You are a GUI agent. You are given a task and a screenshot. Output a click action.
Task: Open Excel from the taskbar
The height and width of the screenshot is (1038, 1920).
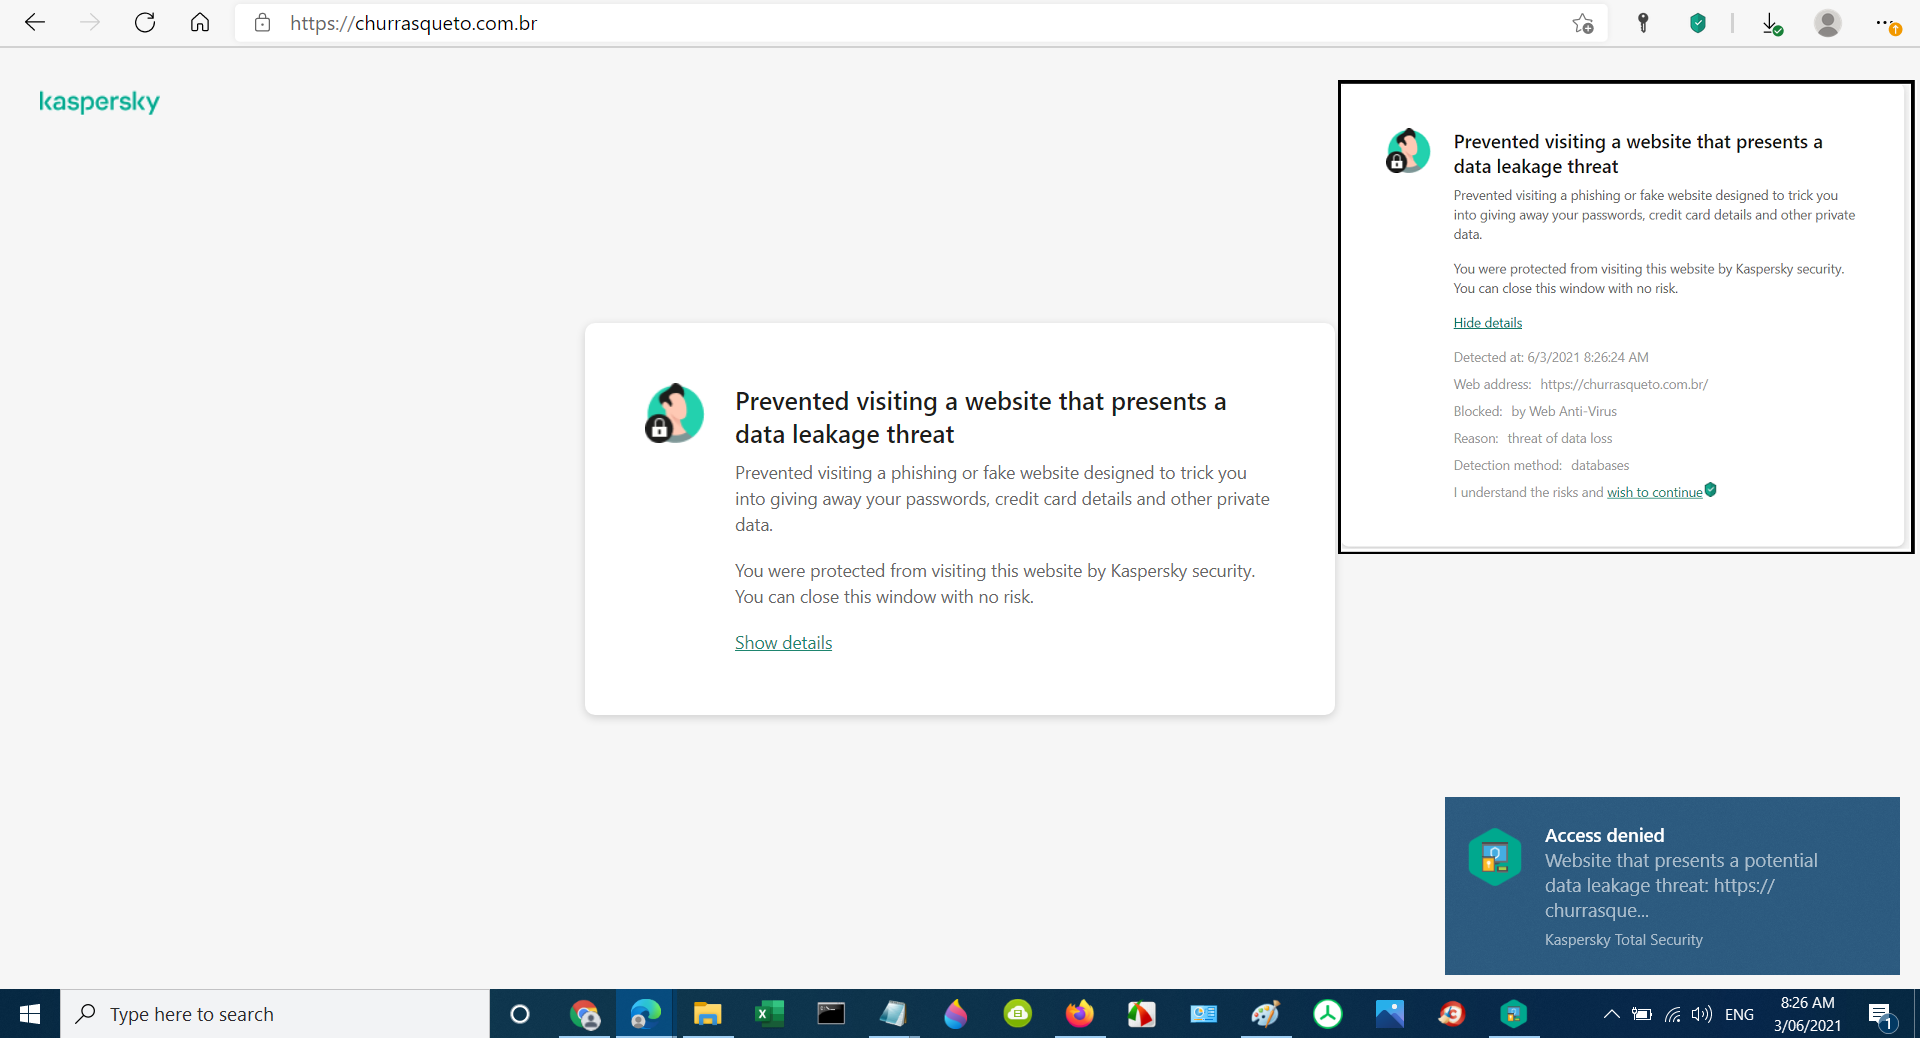click(769, 1014)
